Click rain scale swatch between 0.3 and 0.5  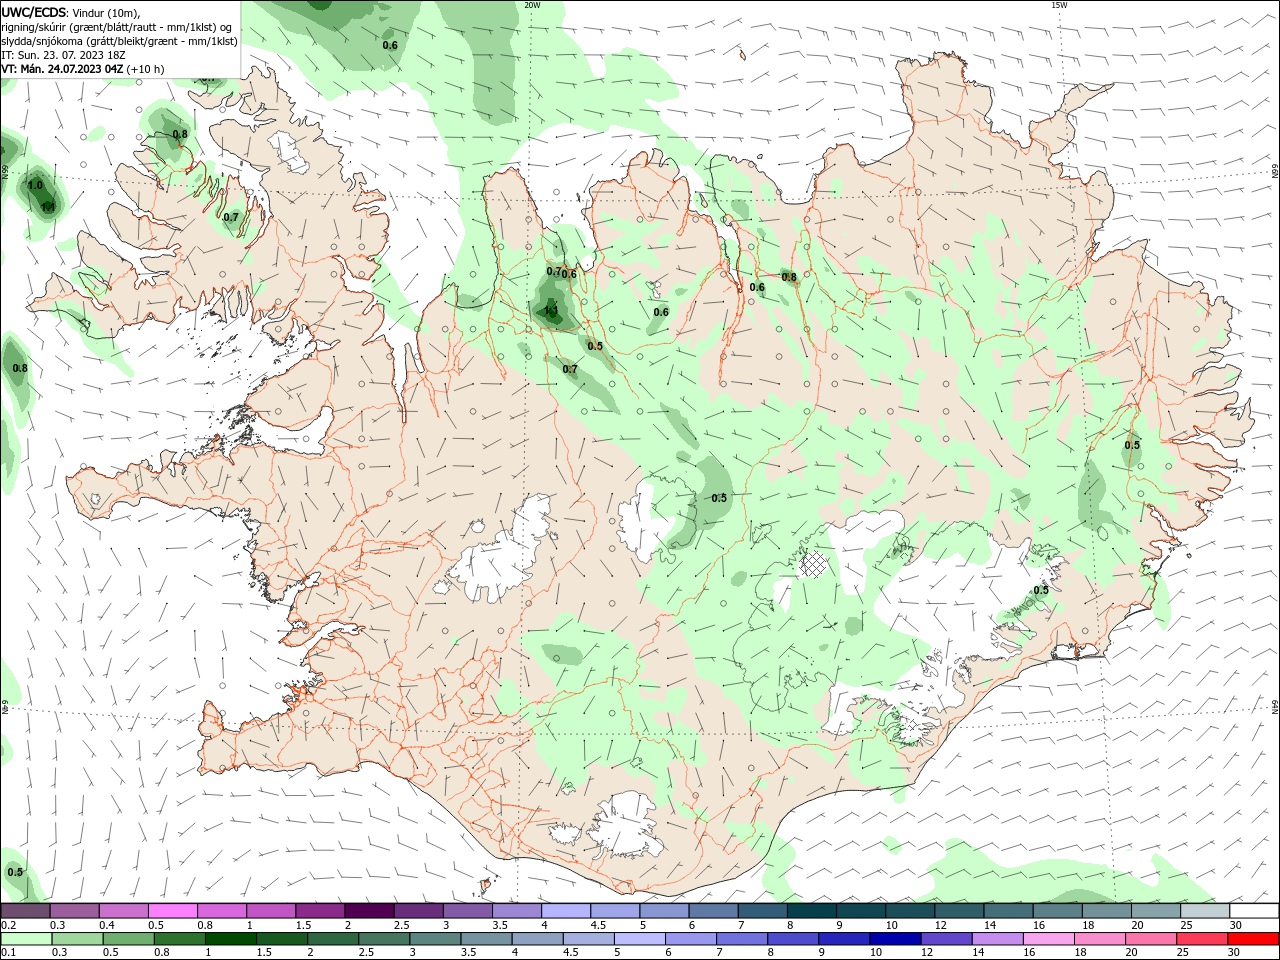77,938
